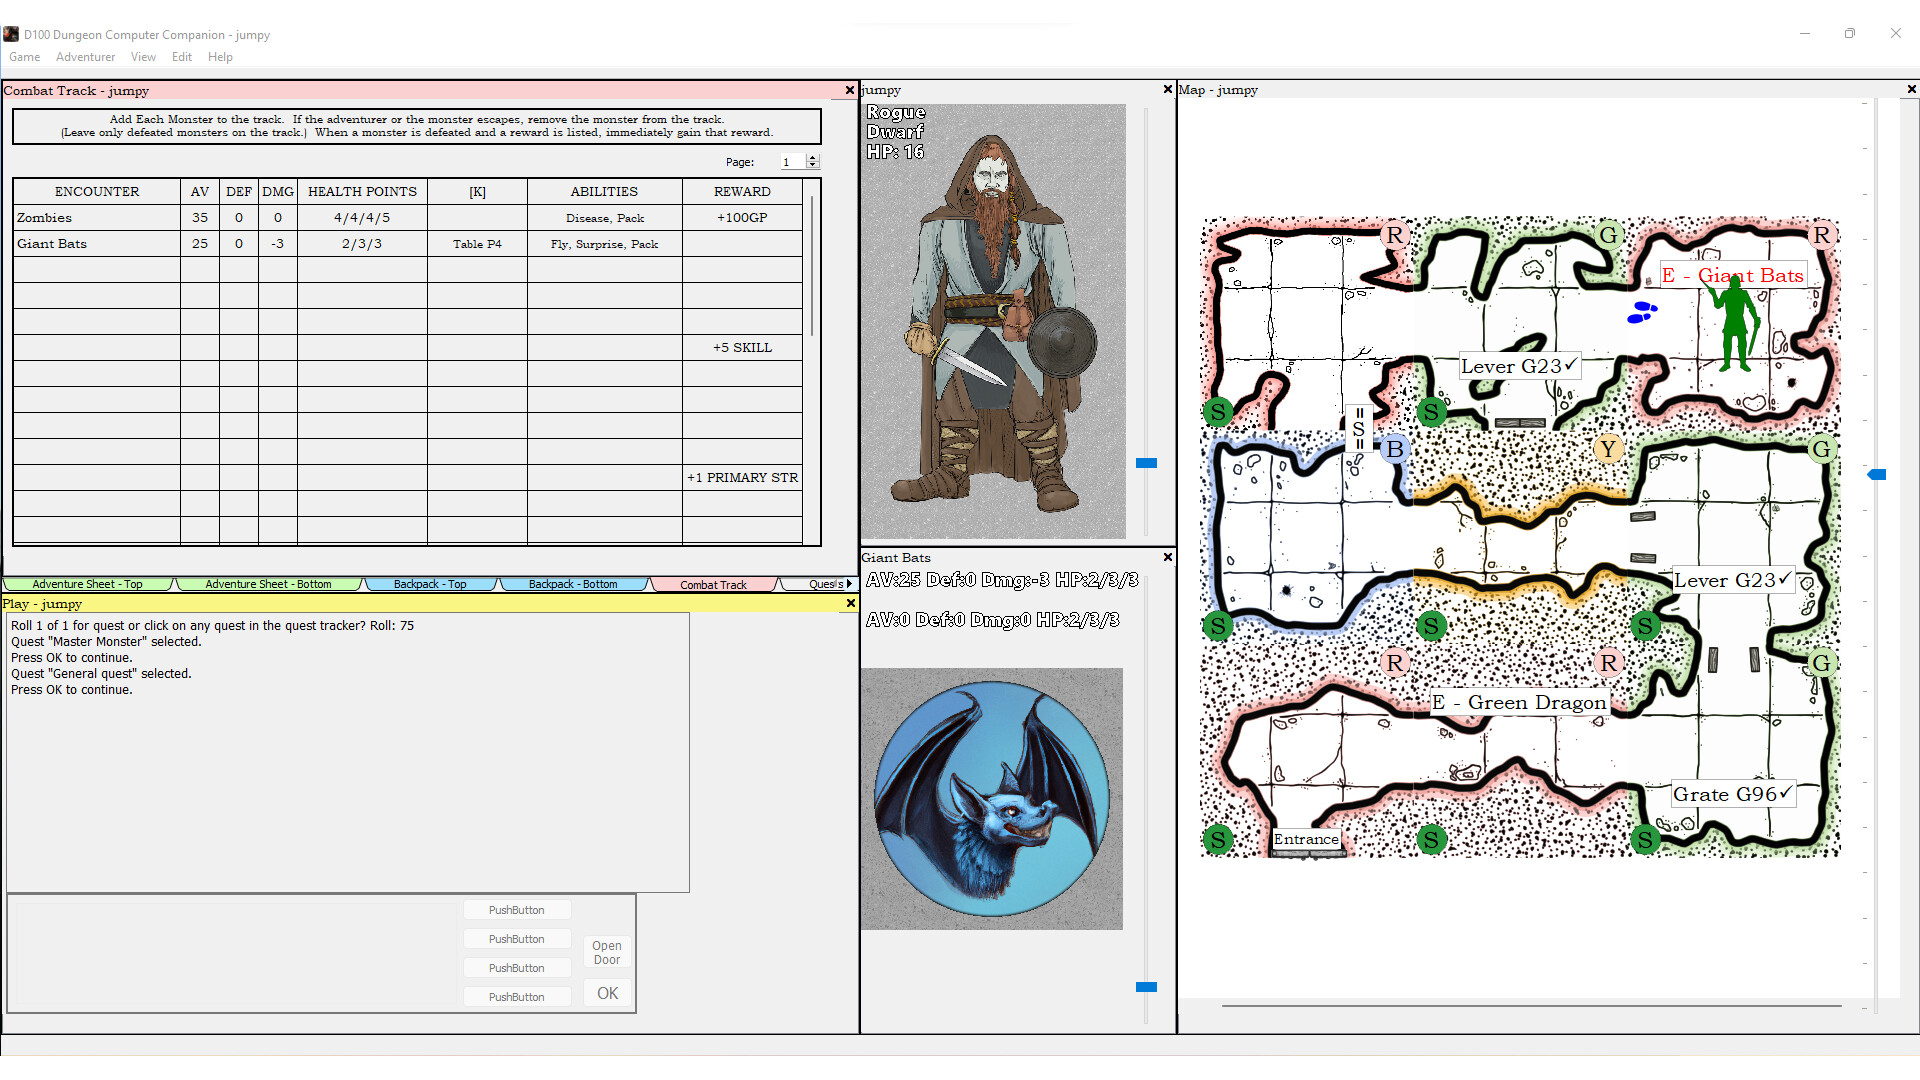Click the Giant Bats portrait thumbnail

[x=992, y=798]
